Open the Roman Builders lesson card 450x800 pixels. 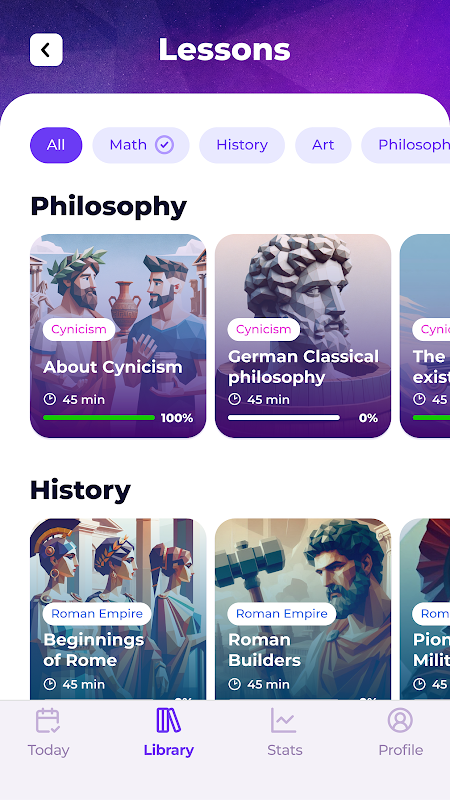[303, 610]
